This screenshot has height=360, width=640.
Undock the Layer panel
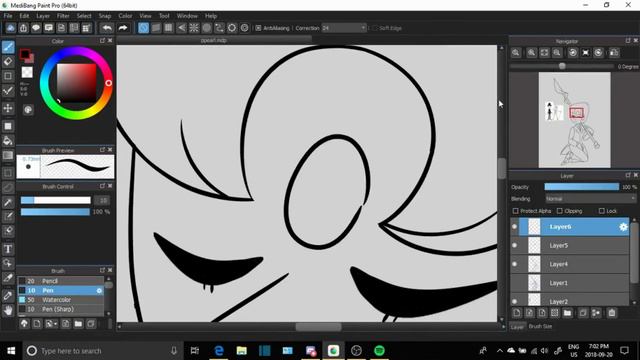click(x=628, y=175)
